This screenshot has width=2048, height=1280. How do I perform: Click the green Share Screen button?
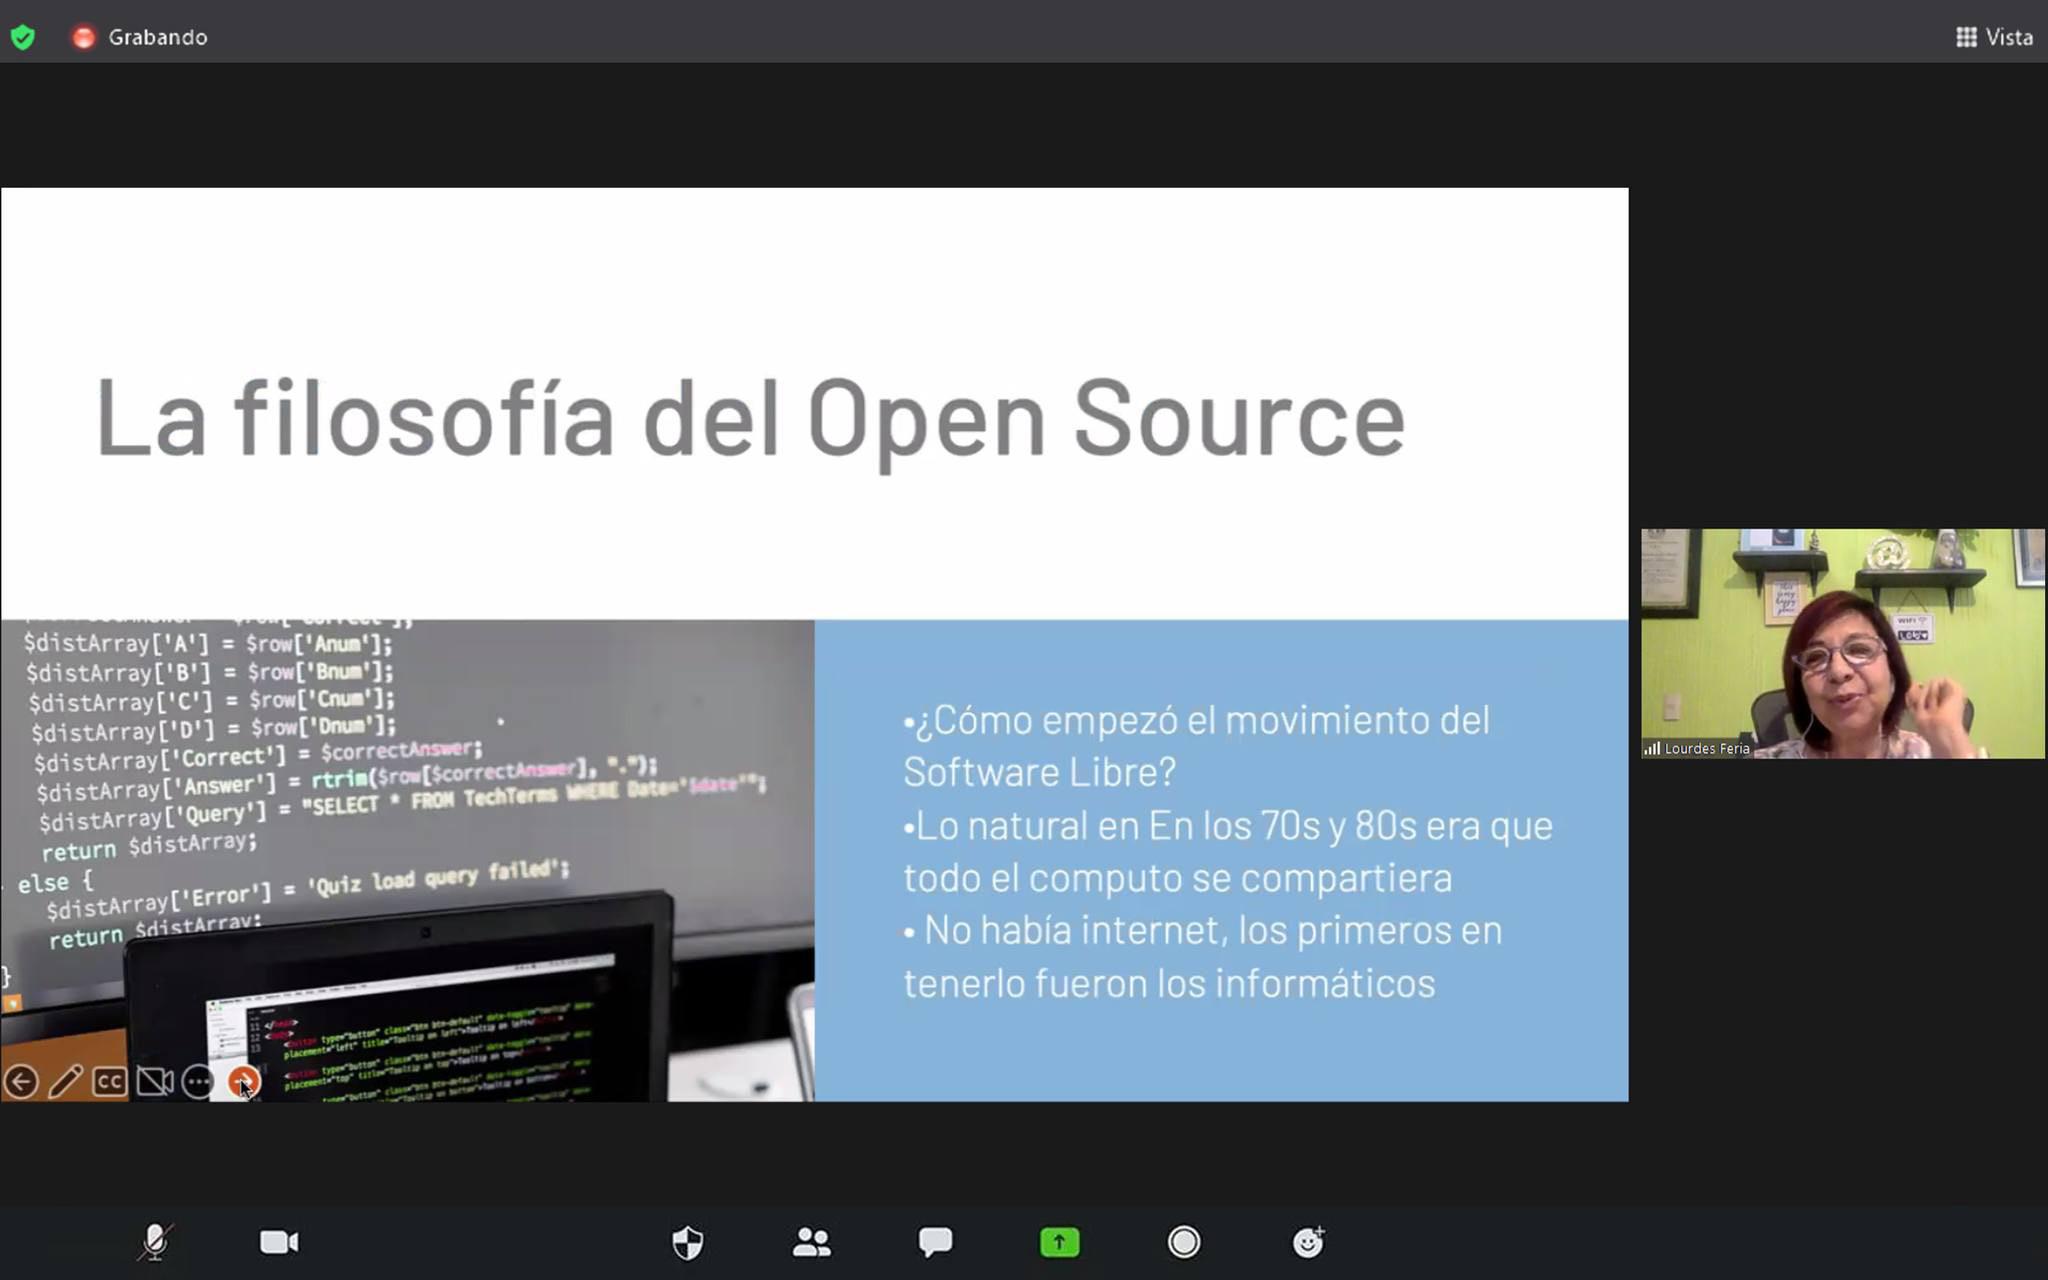click(1059, 1242)
